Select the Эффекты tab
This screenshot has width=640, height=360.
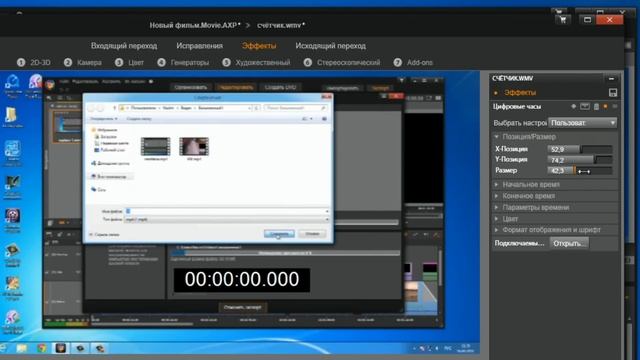coord(259,46)
